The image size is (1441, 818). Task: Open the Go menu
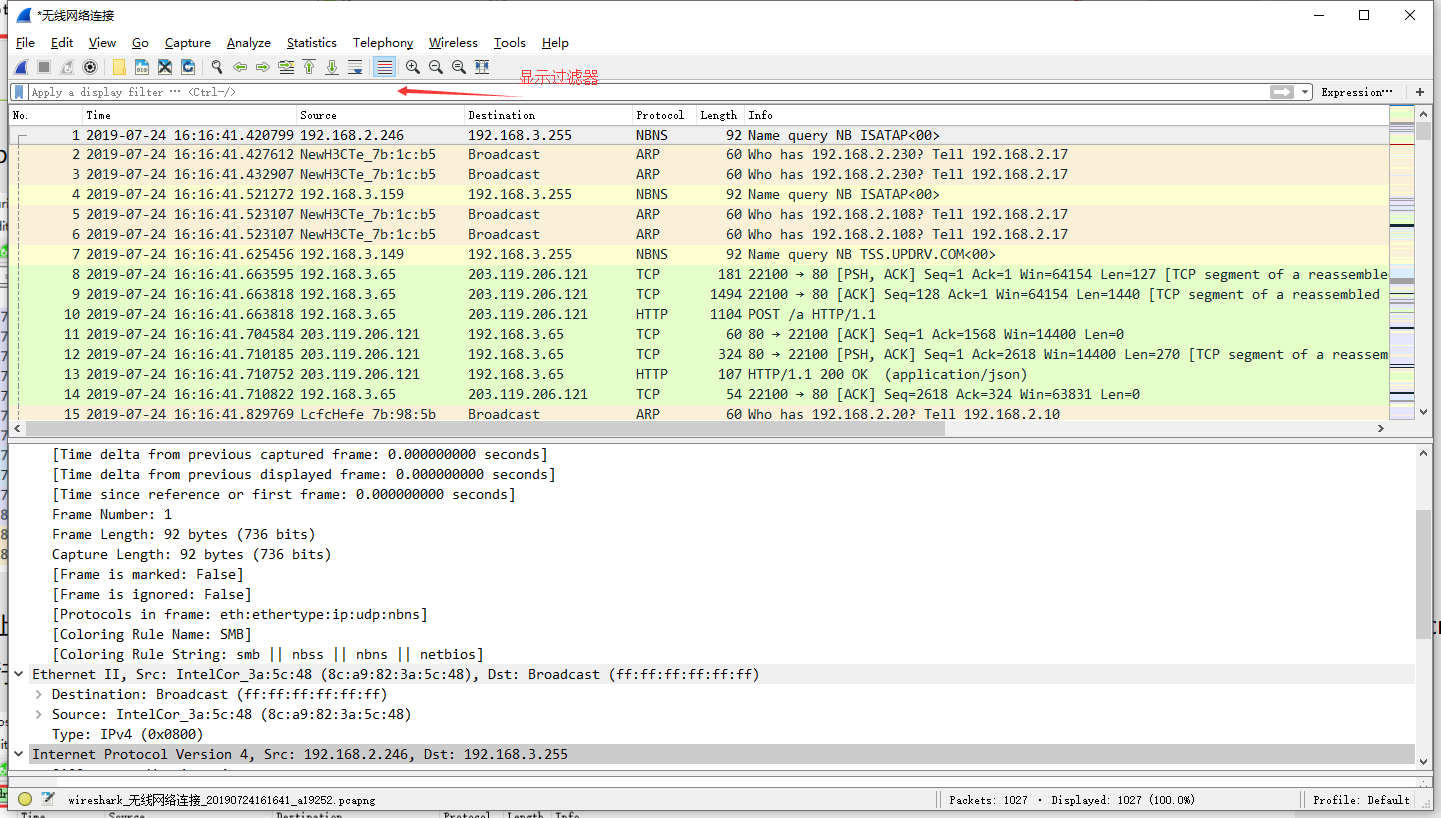[x=140, y=43]
